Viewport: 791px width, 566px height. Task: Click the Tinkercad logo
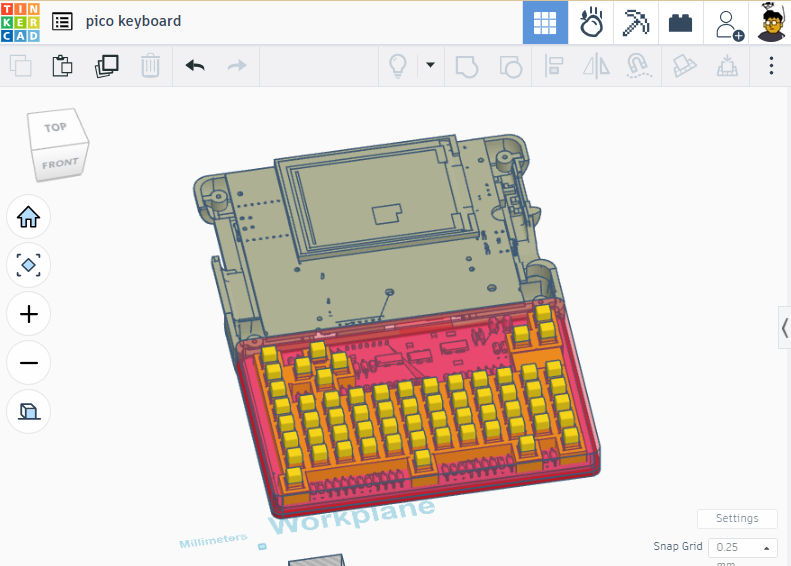tap(20, 22)
